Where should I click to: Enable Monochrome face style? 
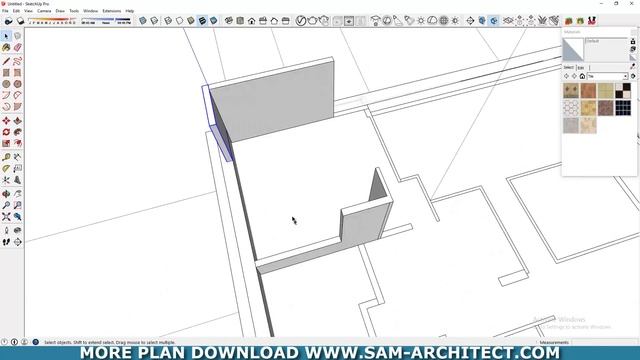click(x=213, y=20)
